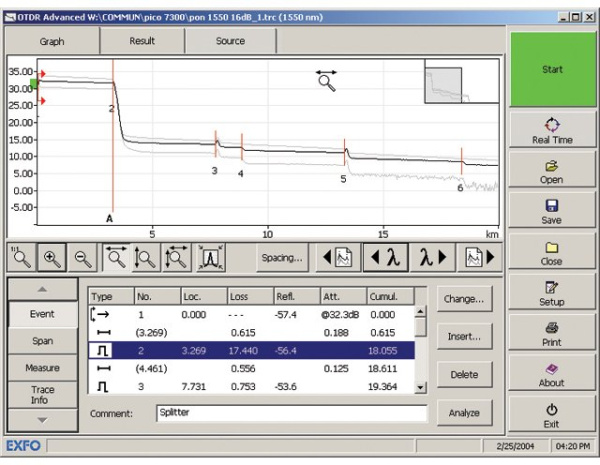Click the event table scroll-down arrow
Viewport: 600px width, 465px height.
[x=420, y=388]
